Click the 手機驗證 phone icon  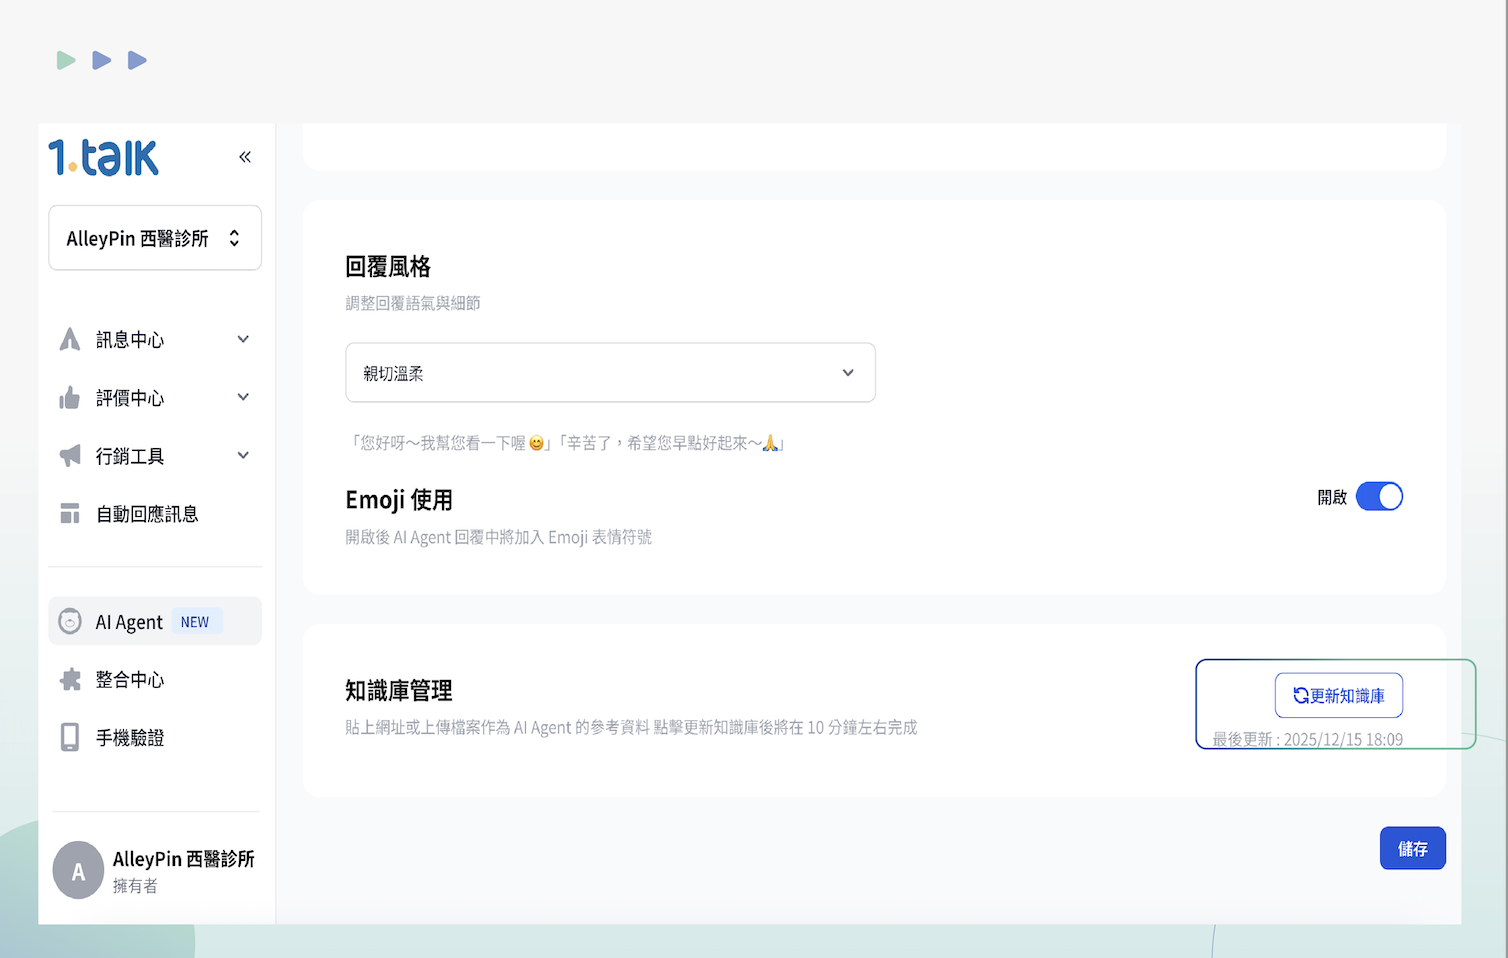click(70, 738)
